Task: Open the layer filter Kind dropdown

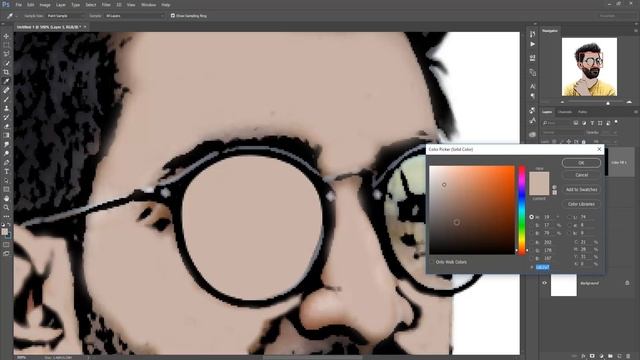Action: point(556,123)
